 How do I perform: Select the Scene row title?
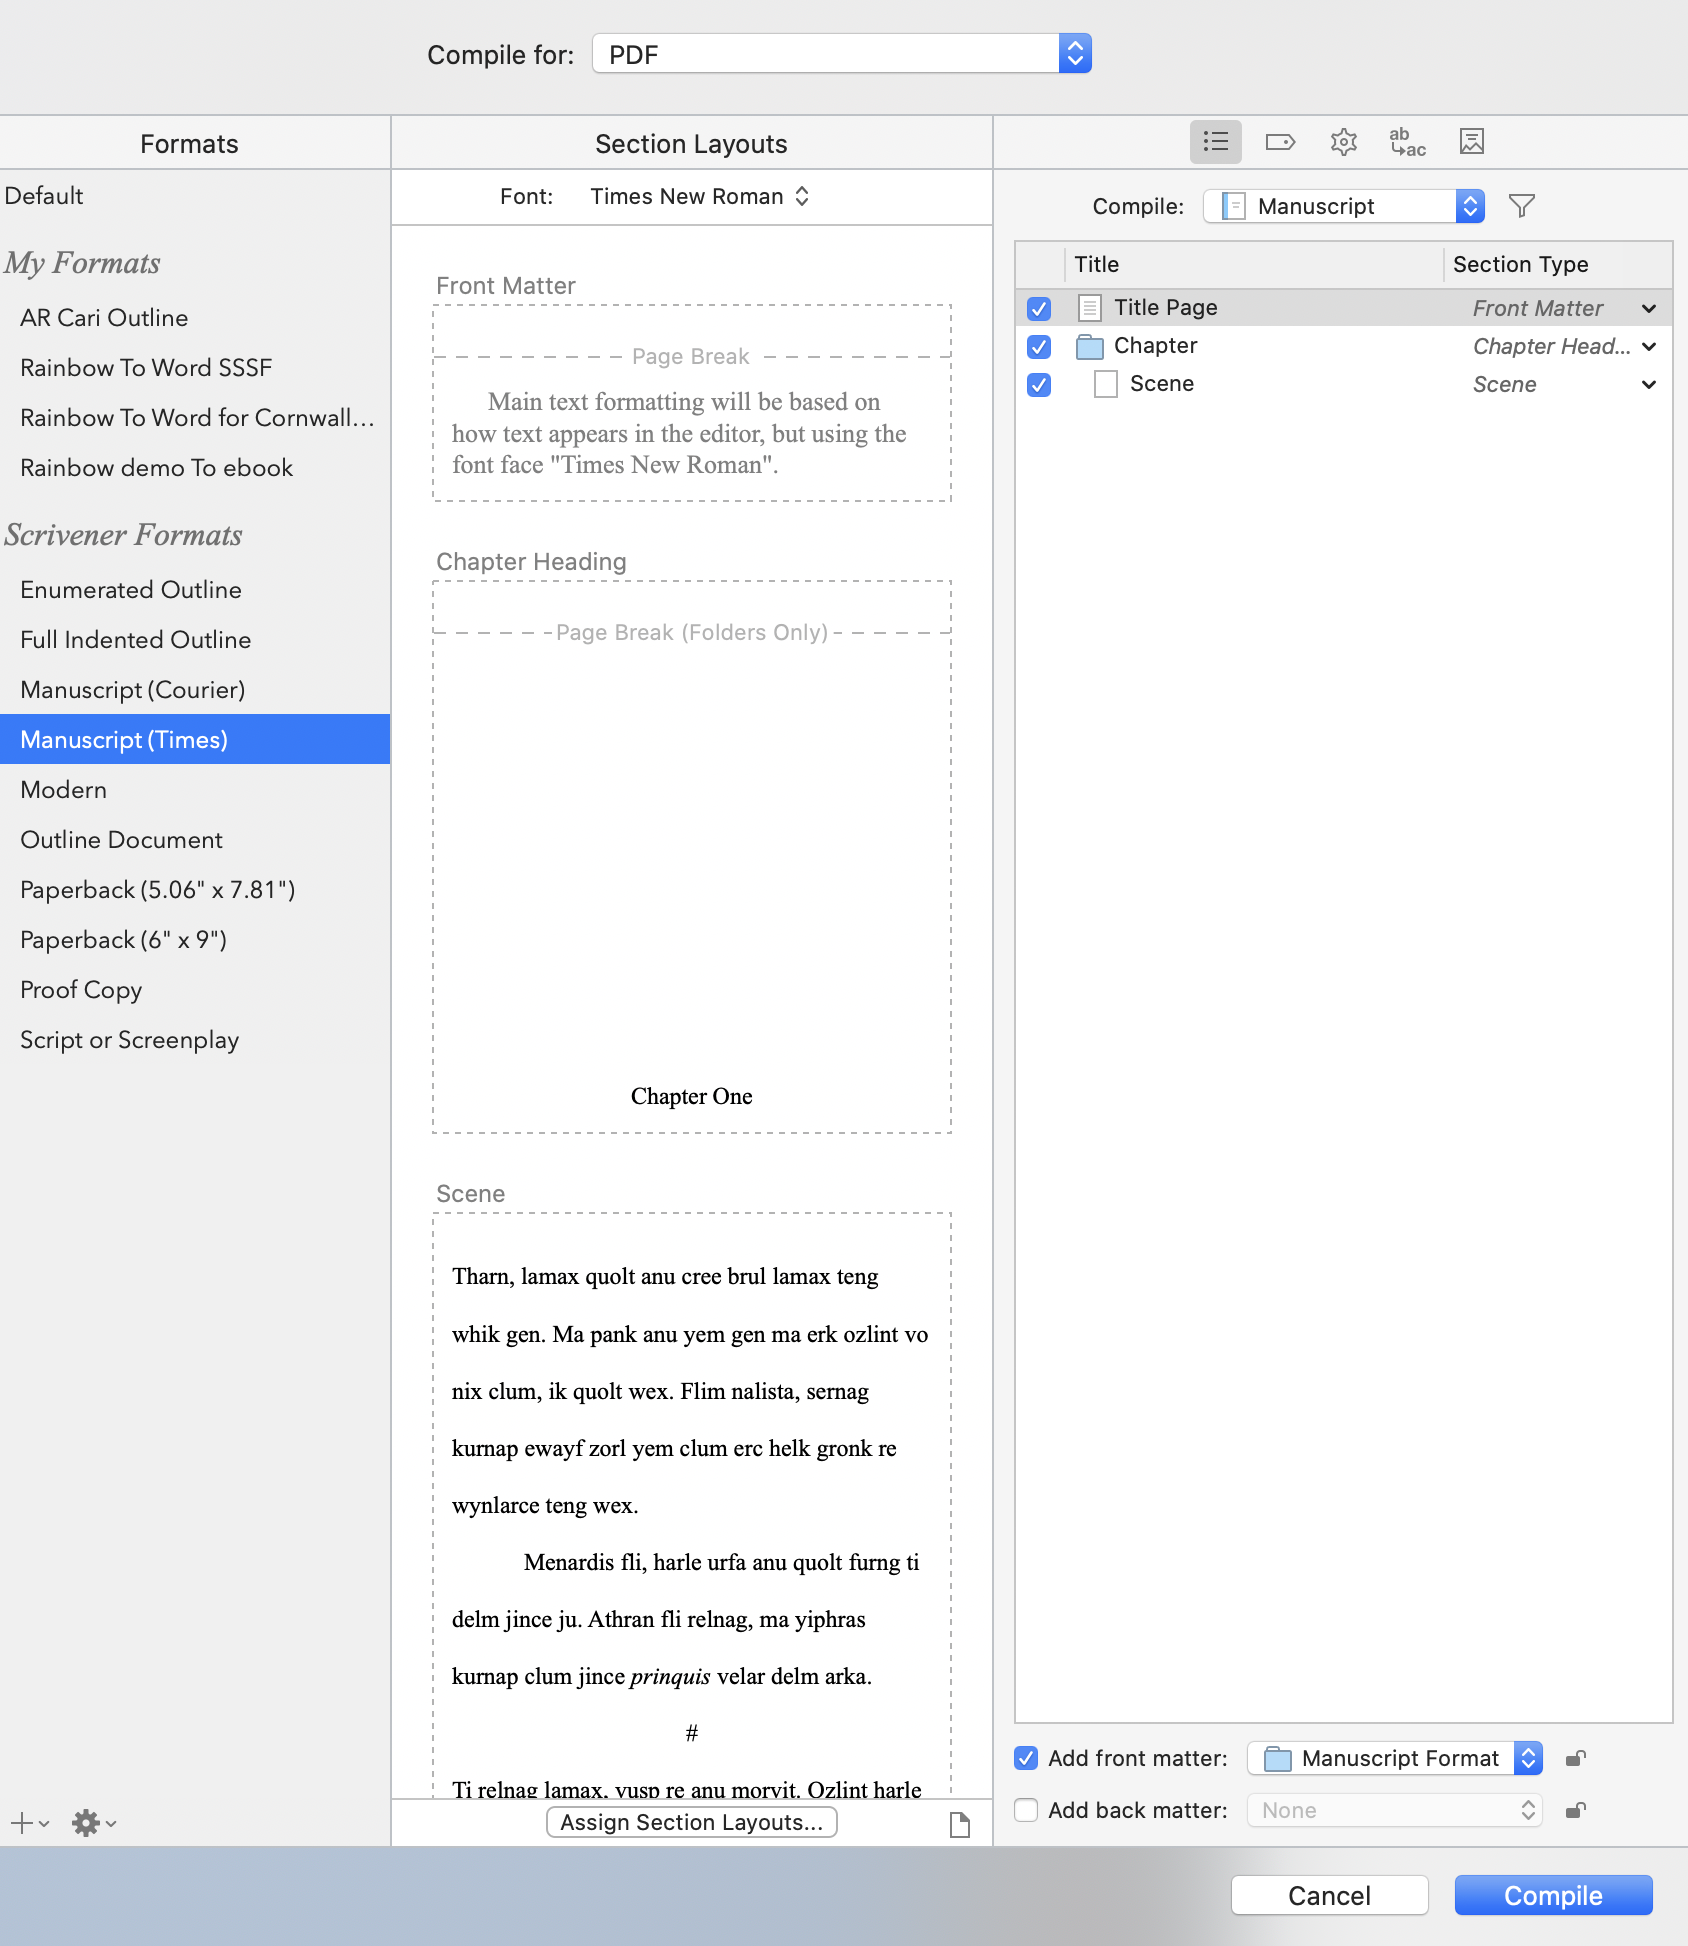(x=1162, y=384)
